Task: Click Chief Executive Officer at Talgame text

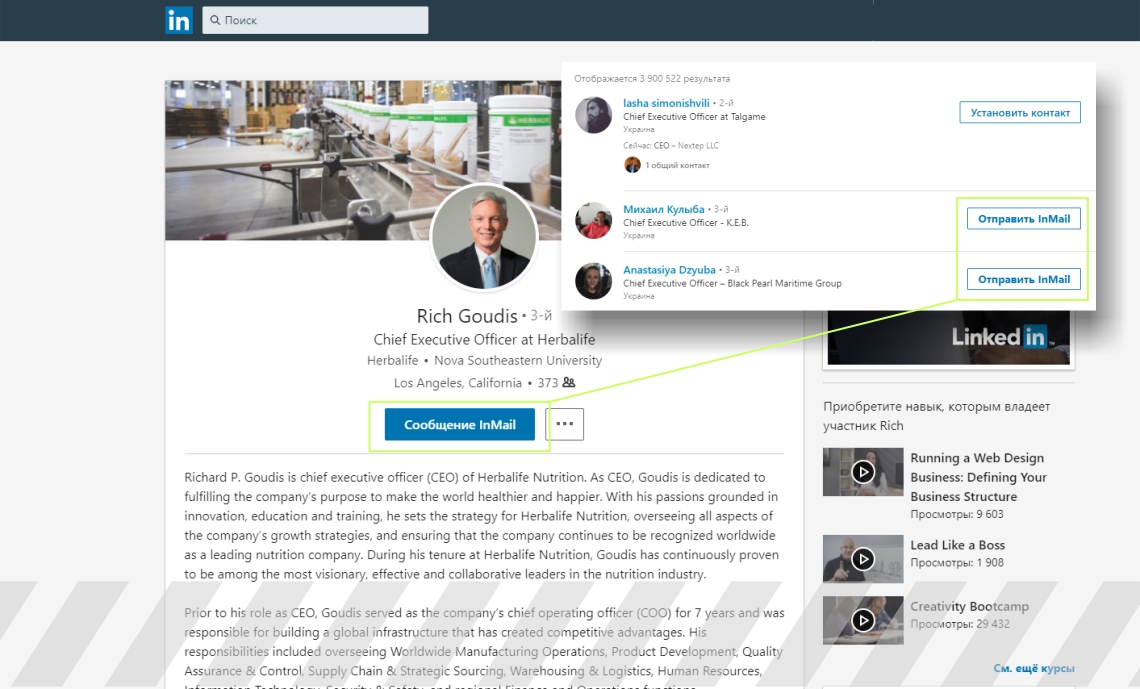Action: 694,117
